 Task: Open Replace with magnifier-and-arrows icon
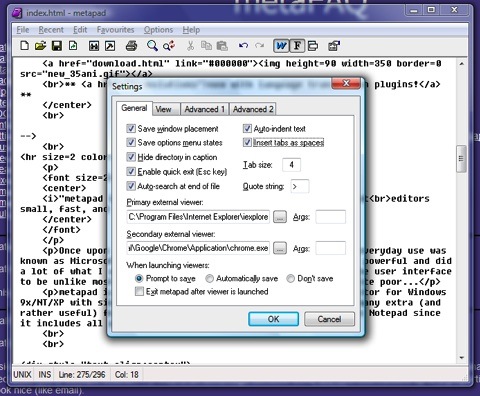click(x=169, y=46)
